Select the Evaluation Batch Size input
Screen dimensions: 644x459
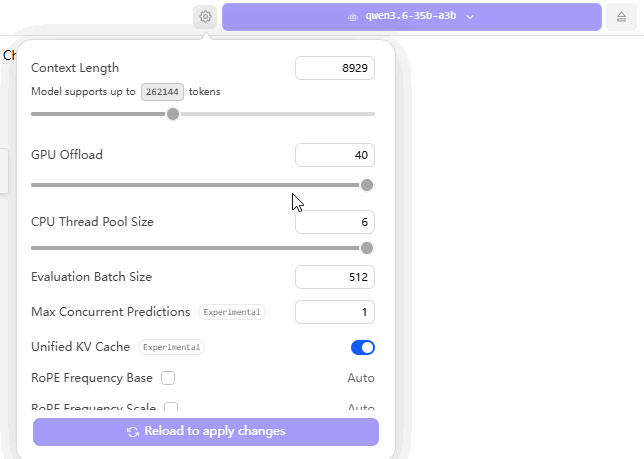334,277
